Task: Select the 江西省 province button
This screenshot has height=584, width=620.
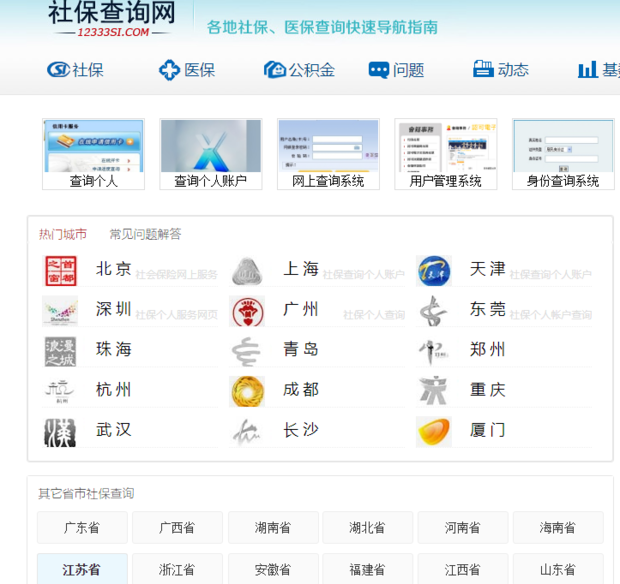Action: [463, 569]
